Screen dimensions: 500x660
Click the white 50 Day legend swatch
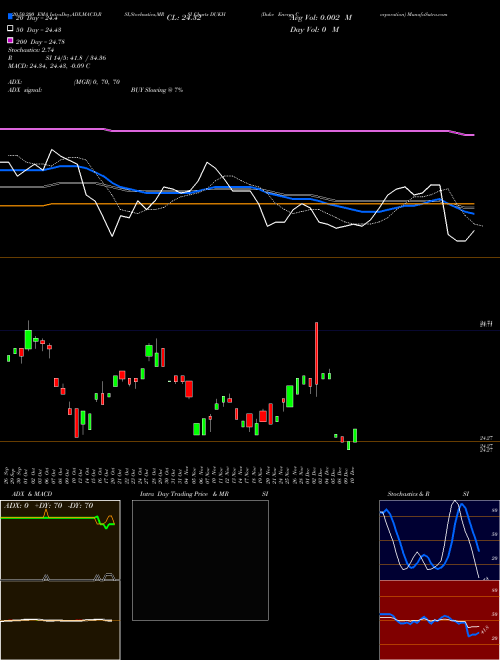10,28
